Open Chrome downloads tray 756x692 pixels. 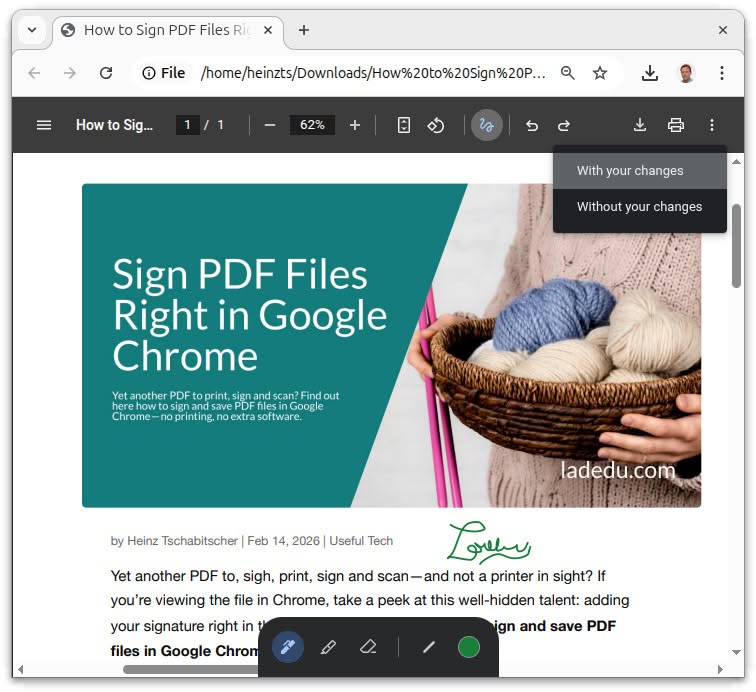coord(650,73)
